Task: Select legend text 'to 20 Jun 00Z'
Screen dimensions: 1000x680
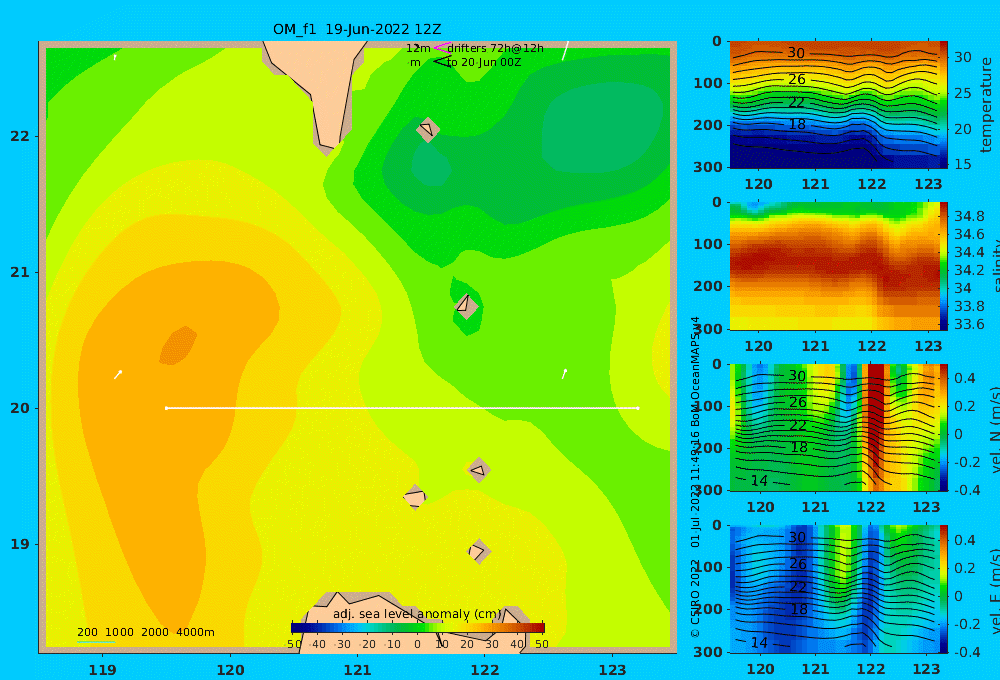Action: pos(484,62)
